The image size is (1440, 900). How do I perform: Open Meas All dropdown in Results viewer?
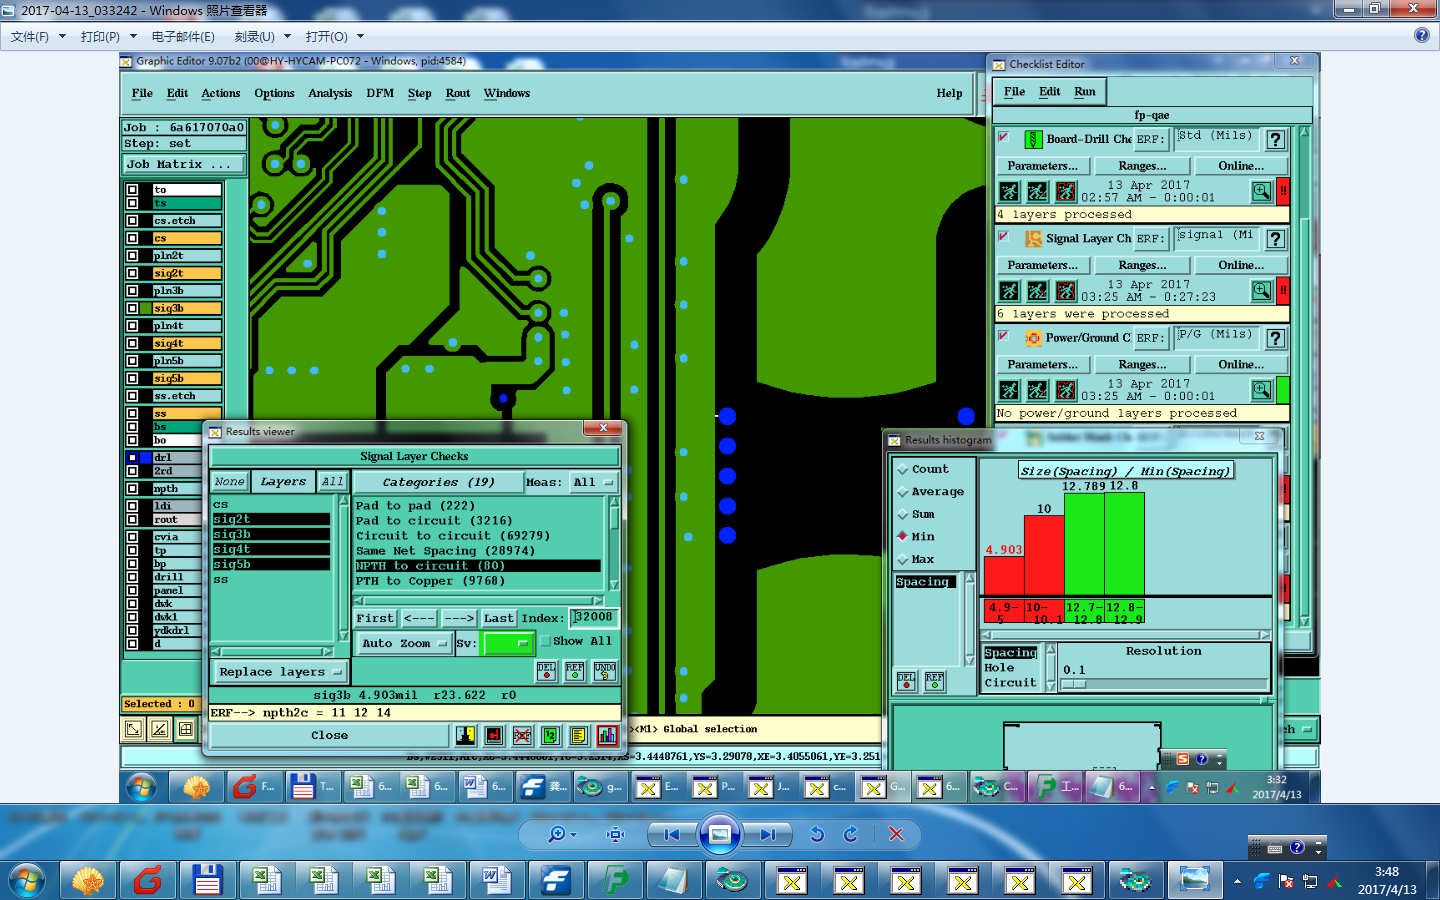594,482
